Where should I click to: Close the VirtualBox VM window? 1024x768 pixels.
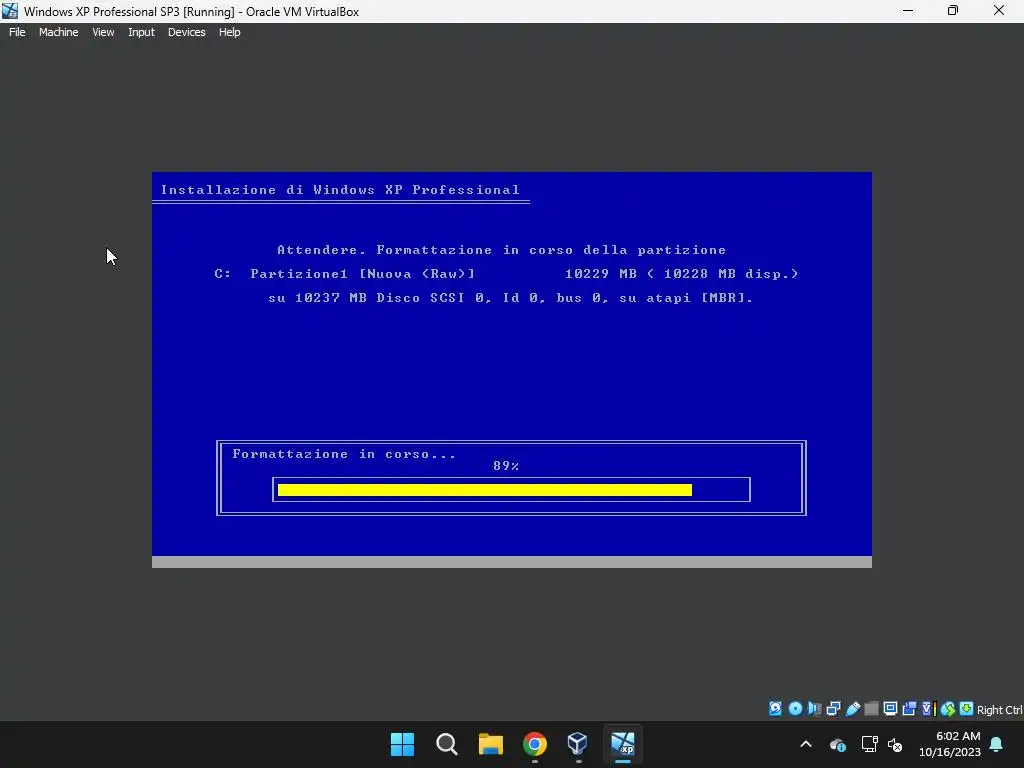pyautogui.click(x=999, y=11)
